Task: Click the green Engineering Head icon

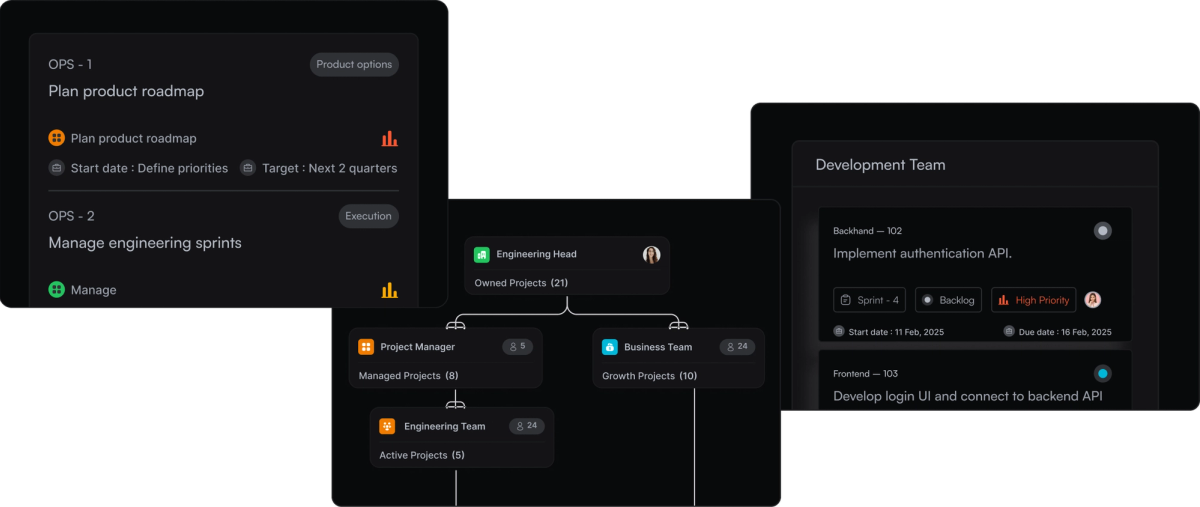Action: pos(481,255)
